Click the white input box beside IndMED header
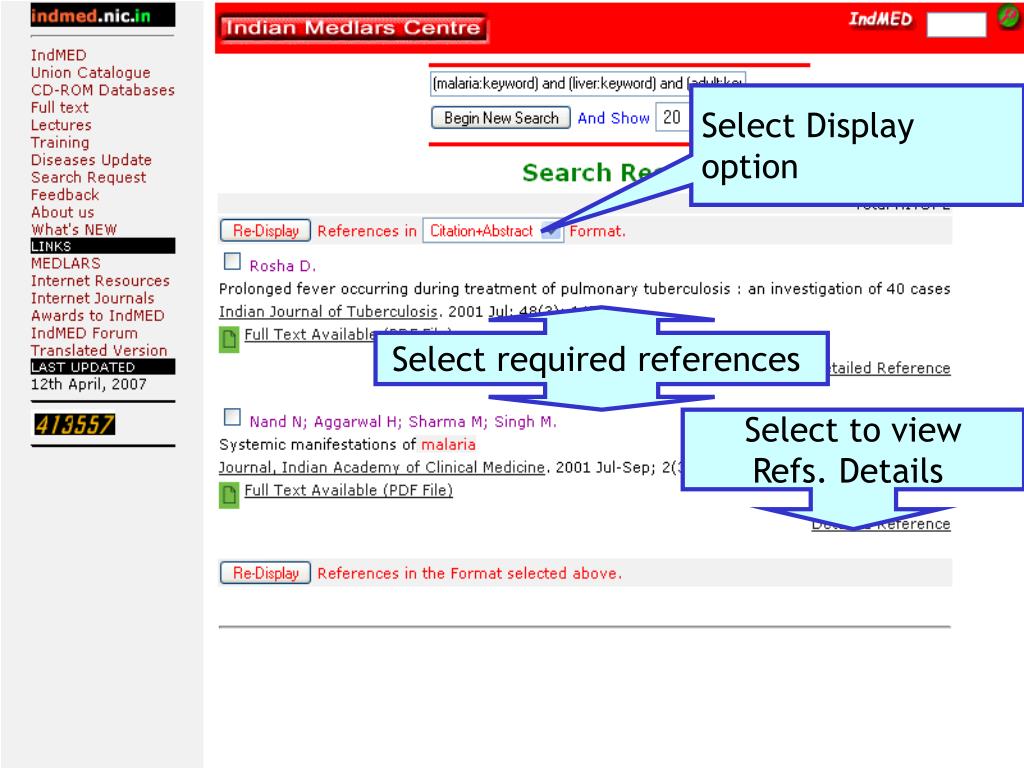 [x=956, y=24]
